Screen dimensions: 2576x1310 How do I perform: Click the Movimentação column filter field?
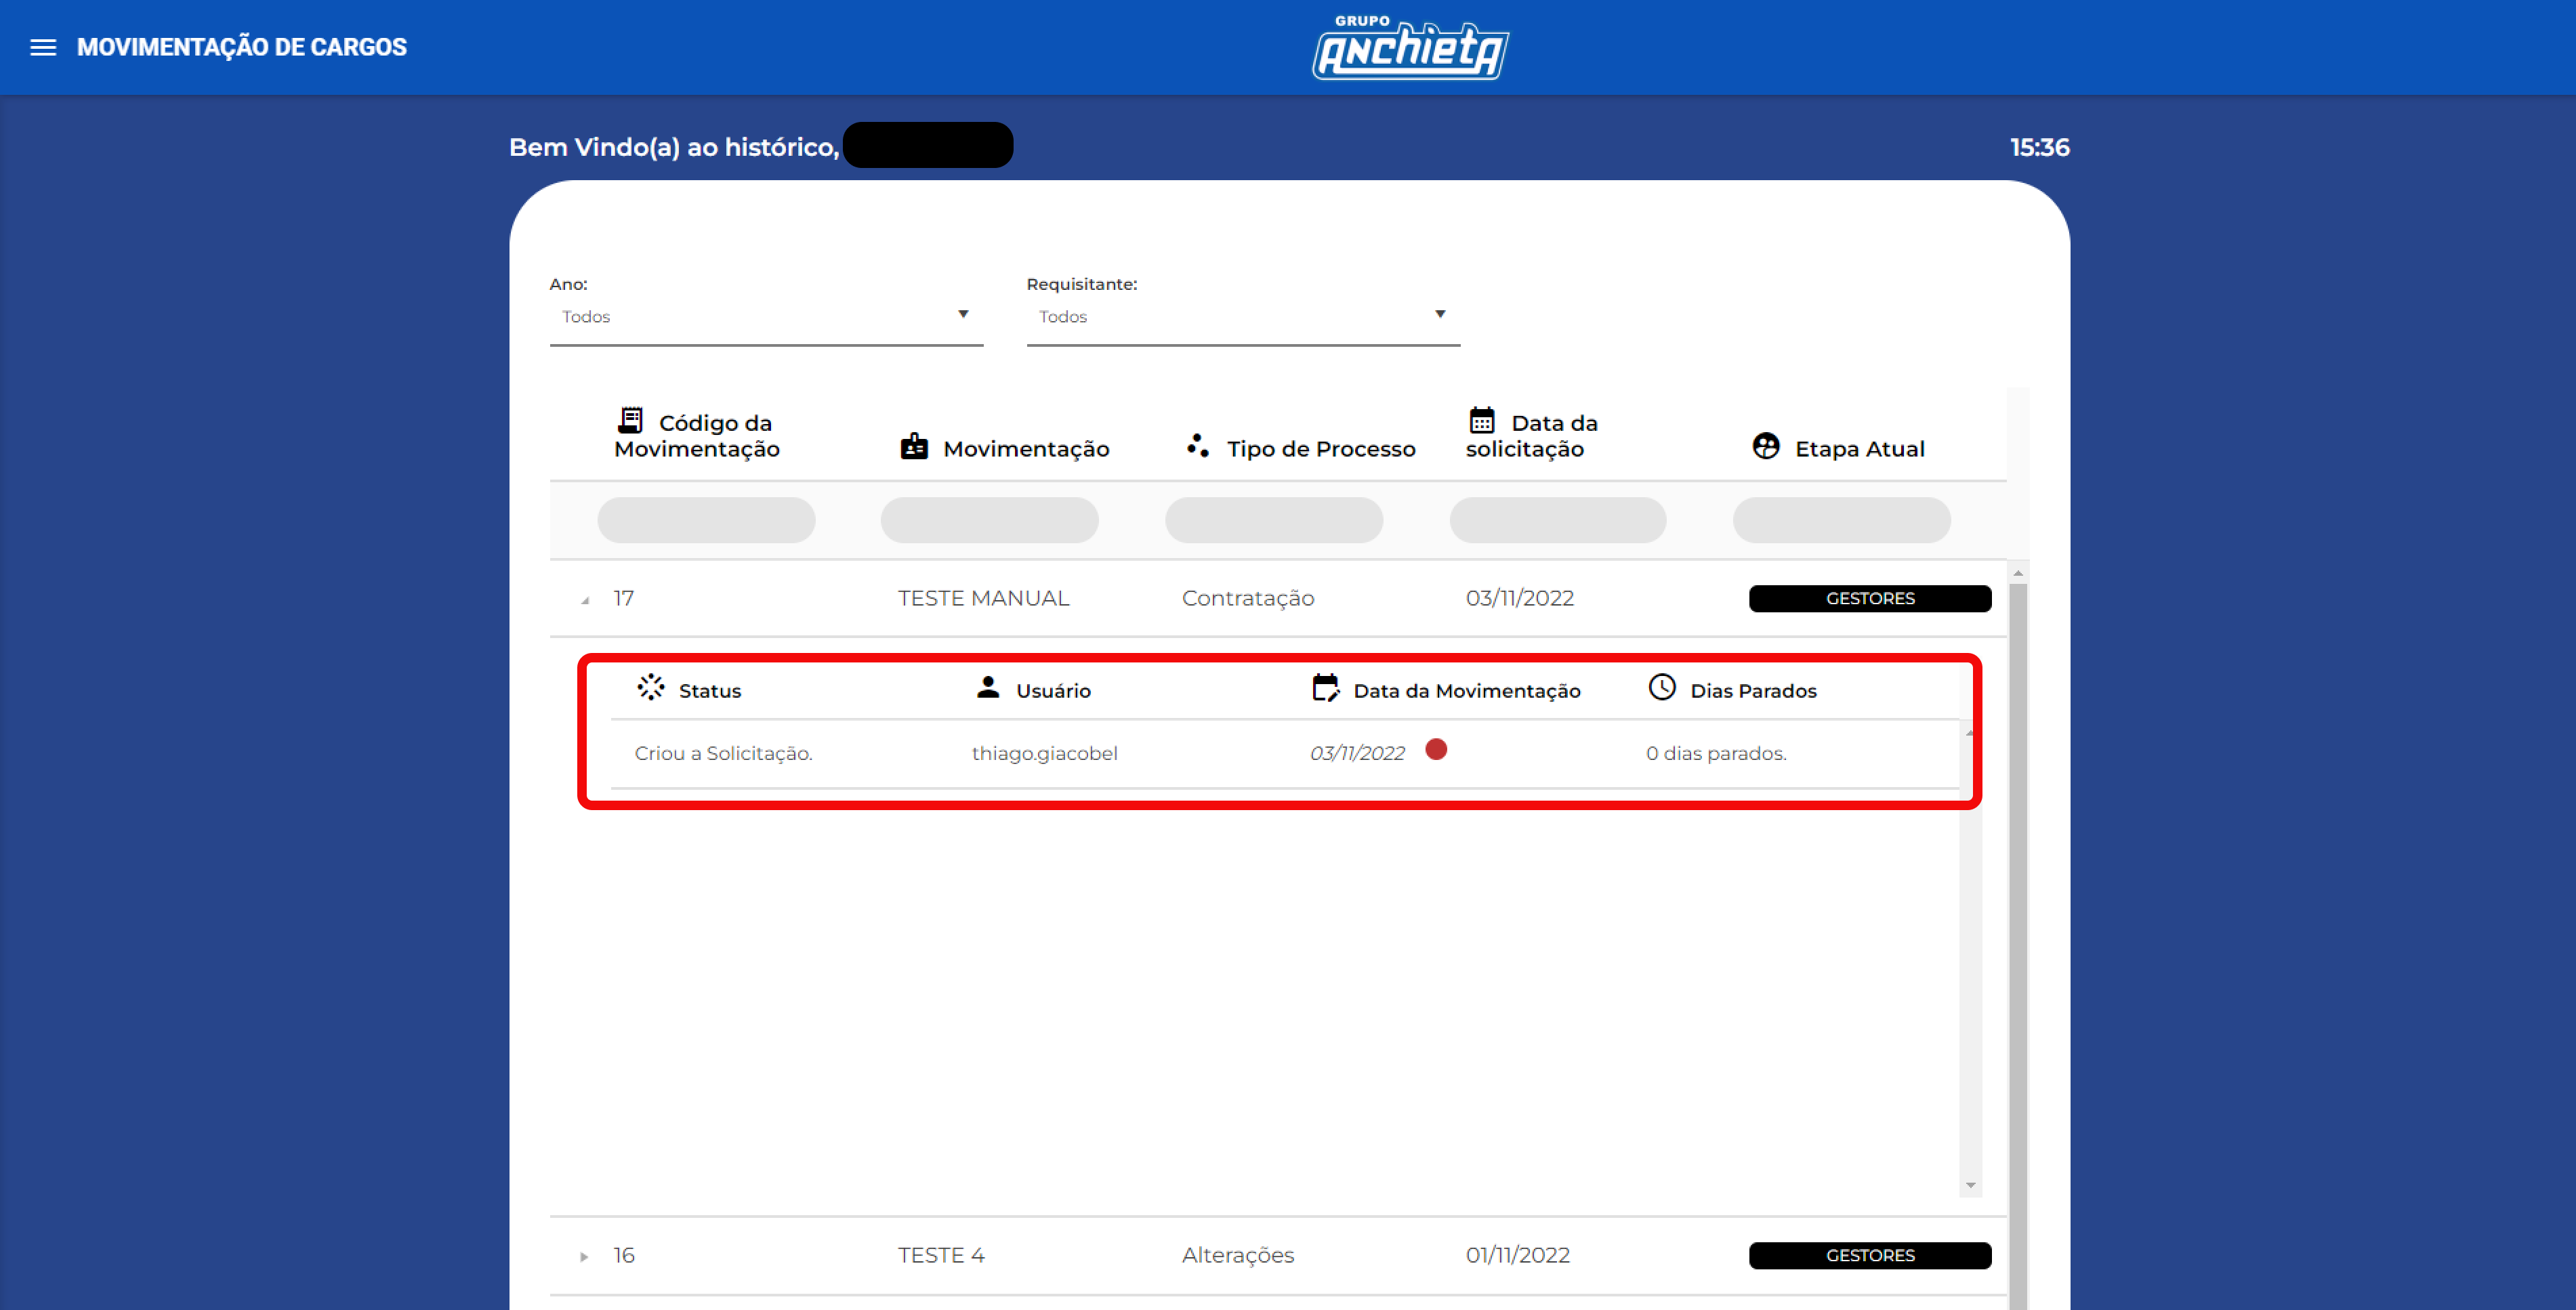[989, 520]
